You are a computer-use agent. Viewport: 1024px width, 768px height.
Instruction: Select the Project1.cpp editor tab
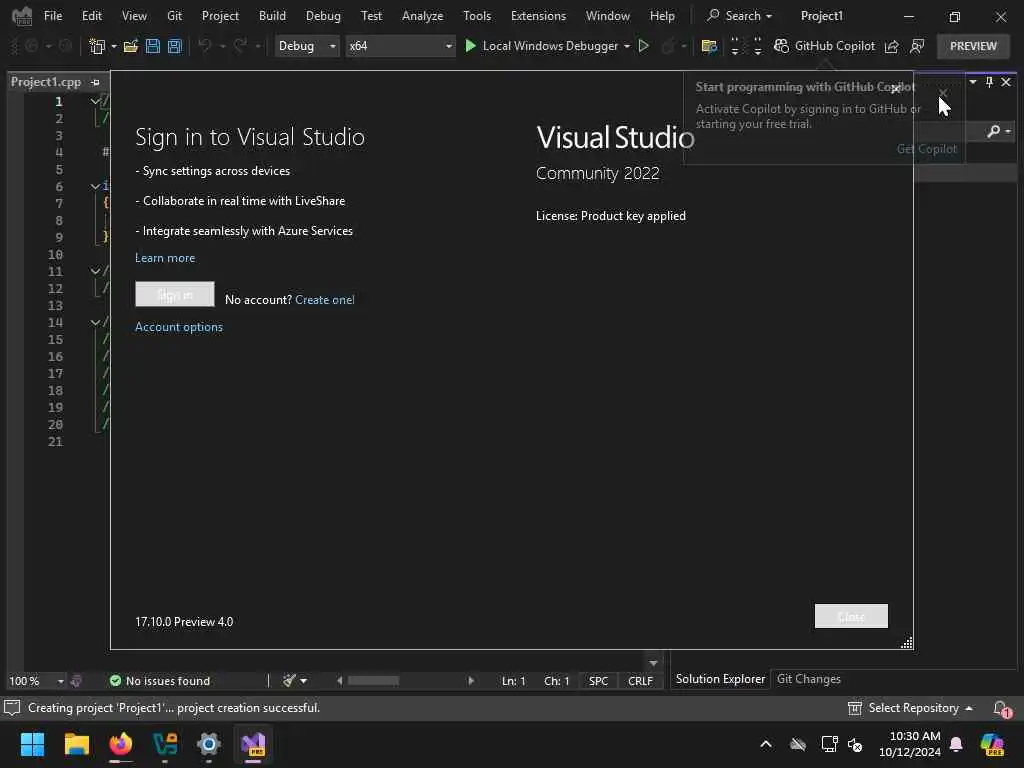click(46, 82)
